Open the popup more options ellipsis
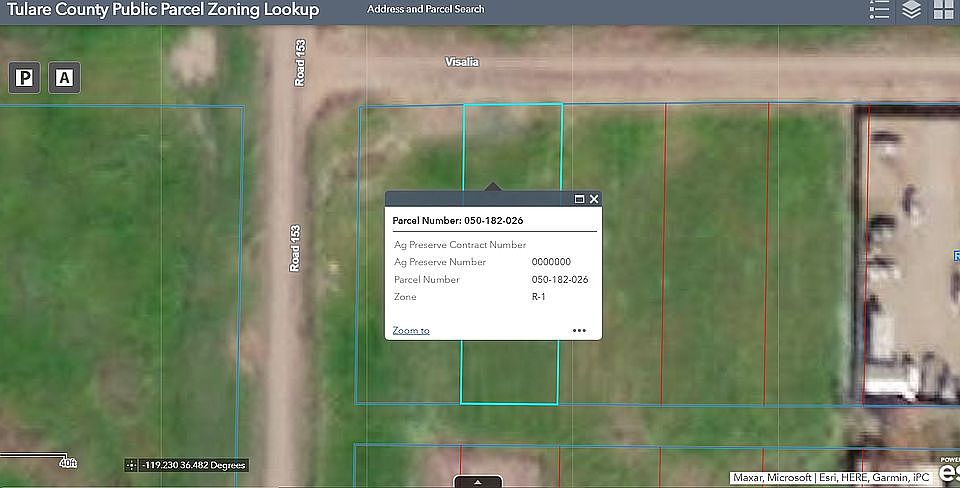This screenshot has width=960, height=488. pos(579,331)
